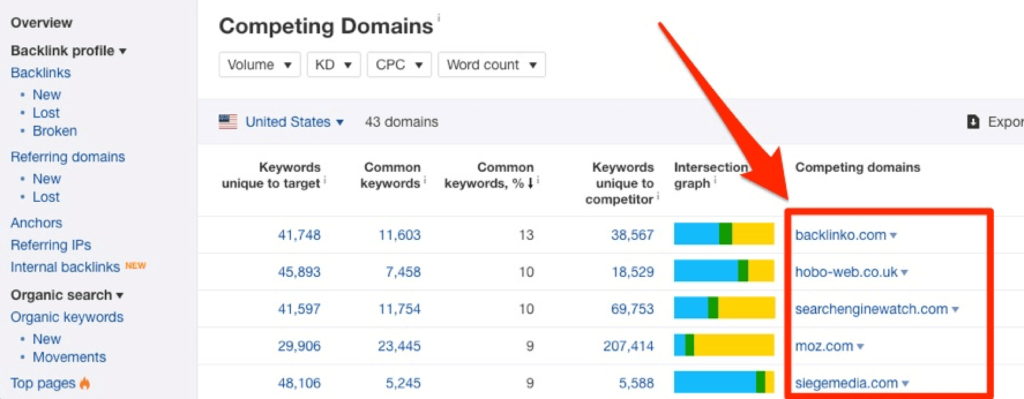Image resolution: width=1024 pixels, height=399 pixels.
Task: Click 18,529 competitor keywords value
Action: tap(632, 272)
